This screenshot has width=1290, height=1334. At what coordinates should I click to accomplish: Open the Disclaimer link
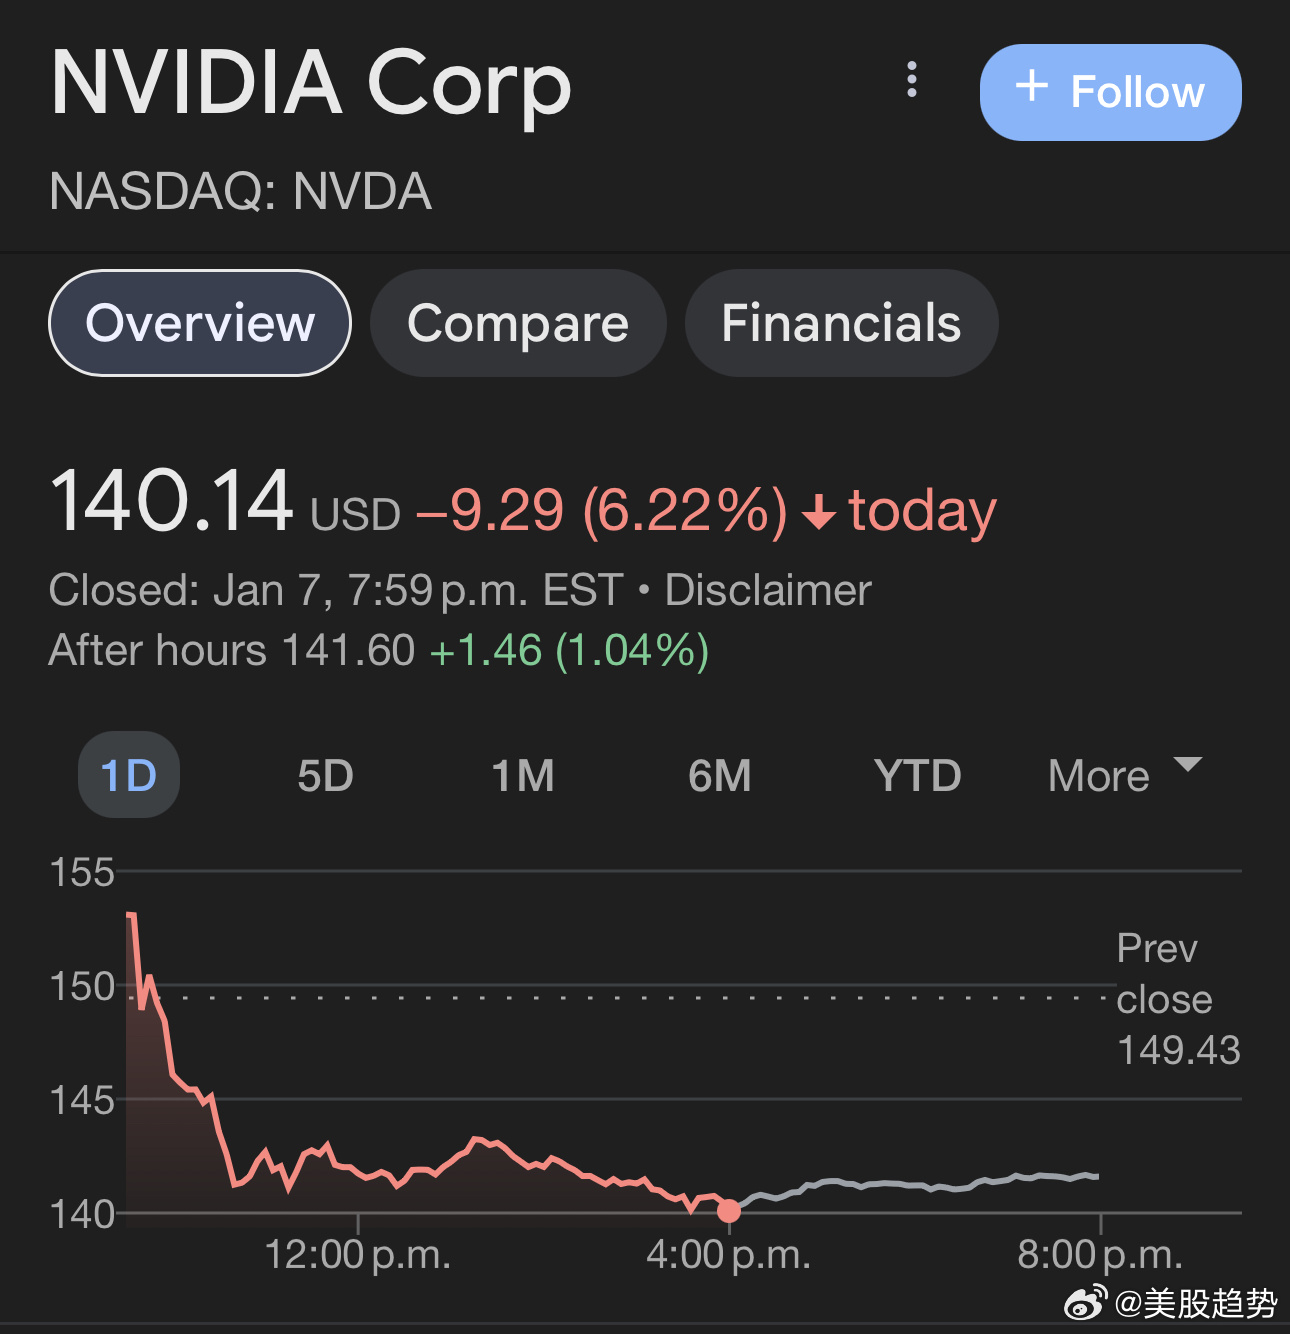(768, 590)
